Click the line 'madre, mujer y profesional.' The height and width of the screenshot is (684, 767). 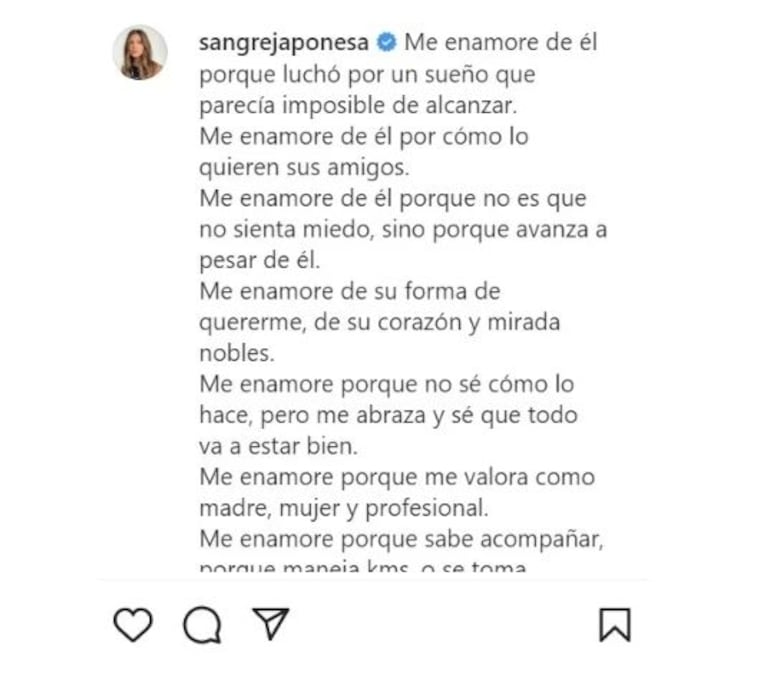tap(344, 508)
